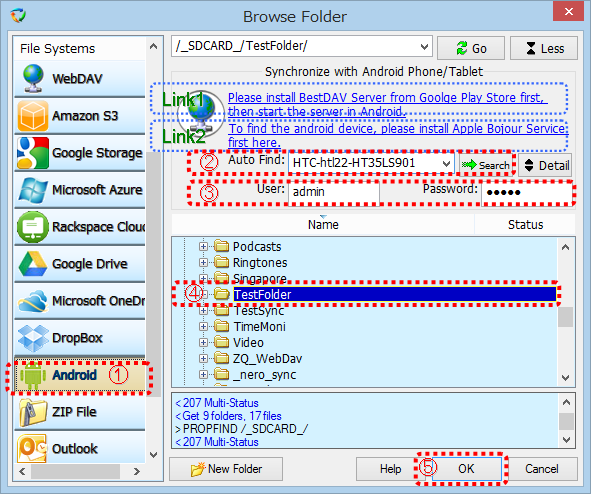Close the Browse Folder window

[568, 11]
